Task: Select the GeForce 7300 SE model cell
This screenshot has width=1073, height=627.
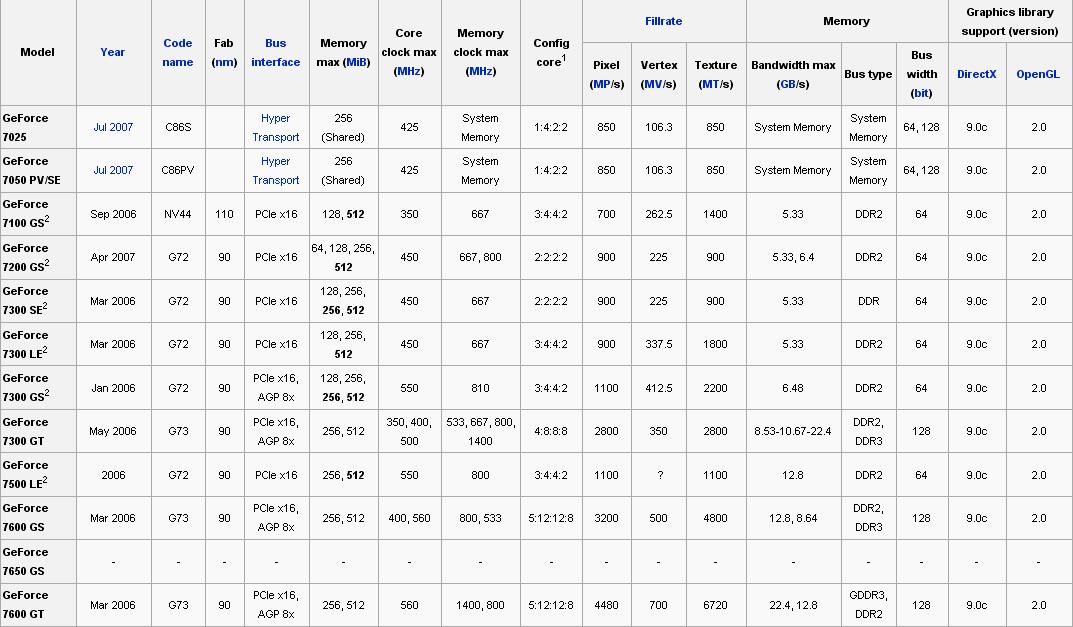Action: point(38,301)
